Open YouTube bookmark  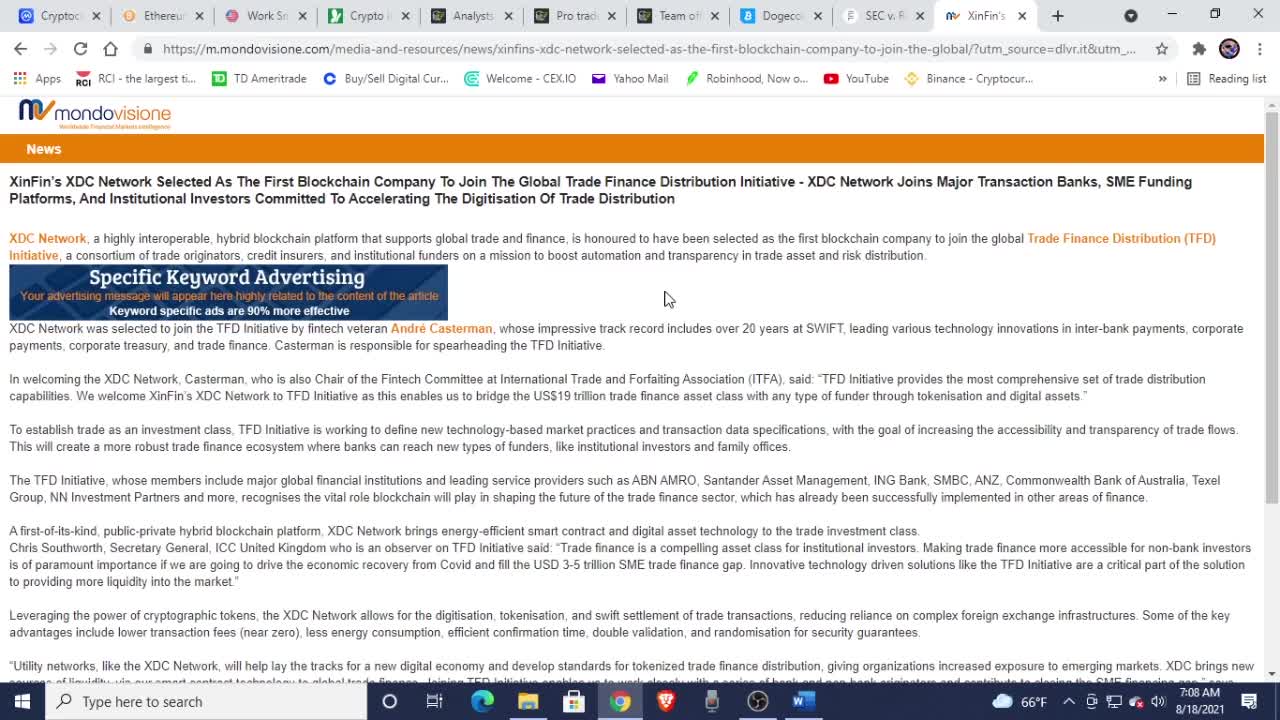pos(856,79)
